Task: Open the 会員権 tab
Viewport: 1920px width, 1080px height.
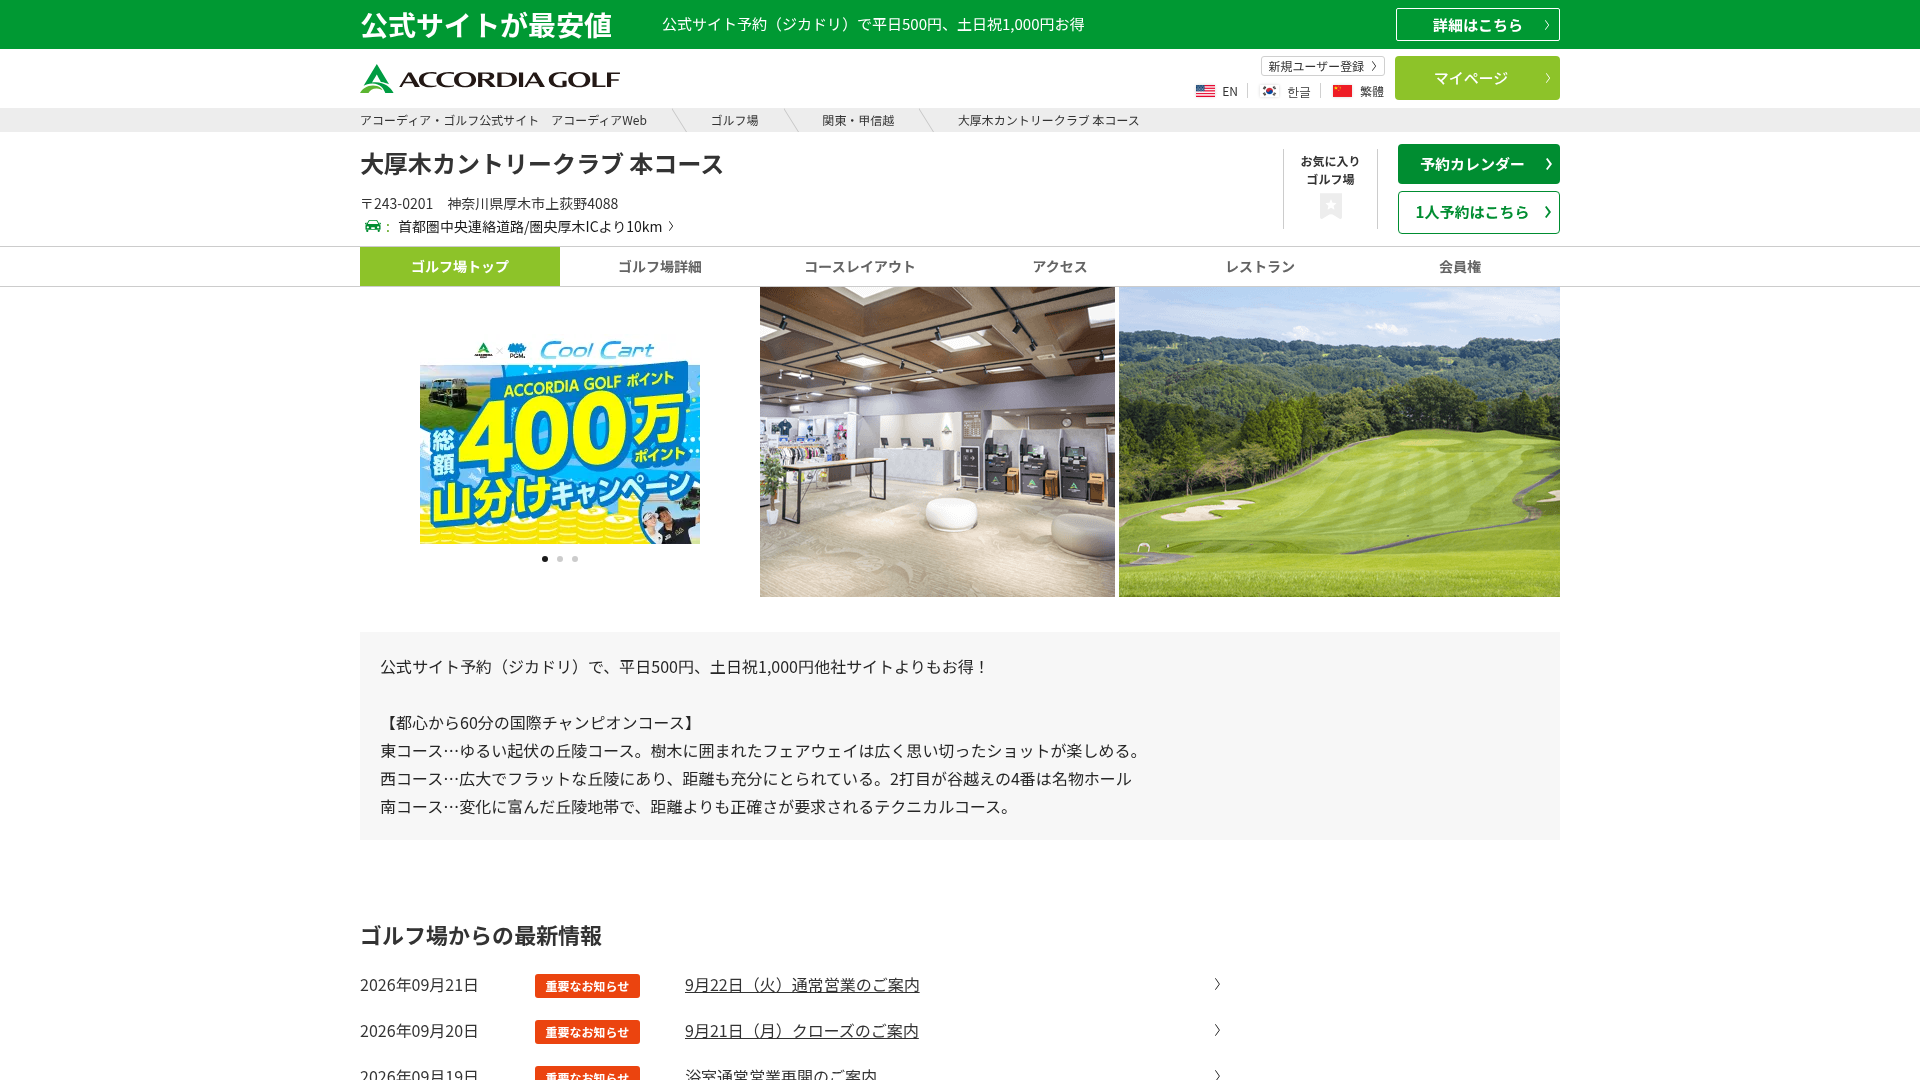Action: [1460, 266]
